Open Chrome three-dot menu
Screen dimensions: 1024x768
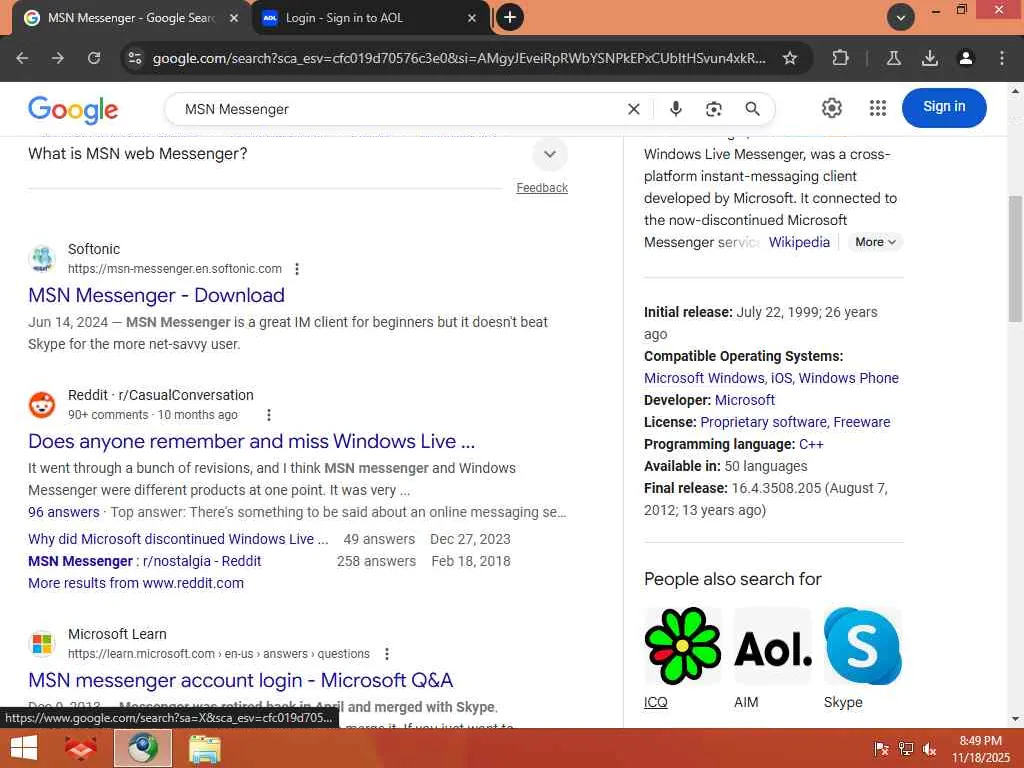click(1002, 58)
